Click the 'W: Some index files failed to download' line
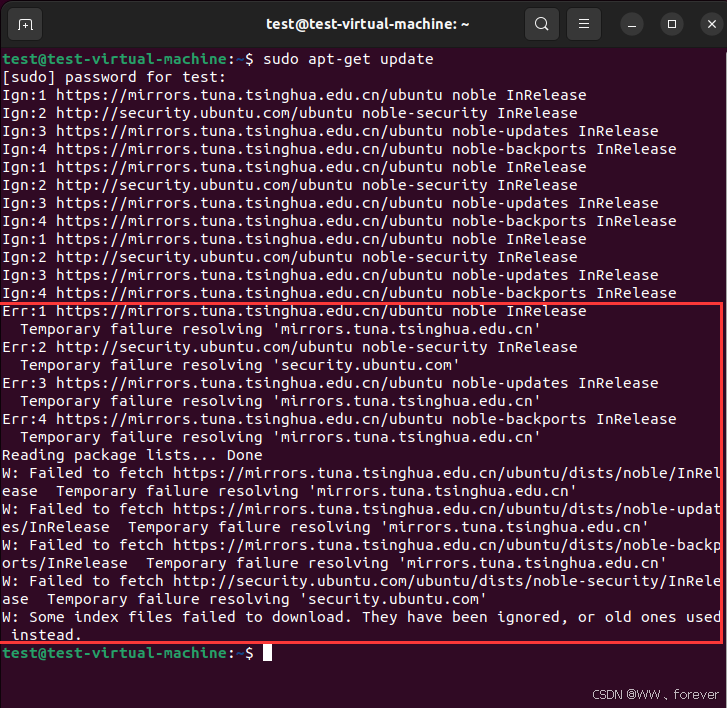Viewport: 727px width, 708px height. point(361,617)
